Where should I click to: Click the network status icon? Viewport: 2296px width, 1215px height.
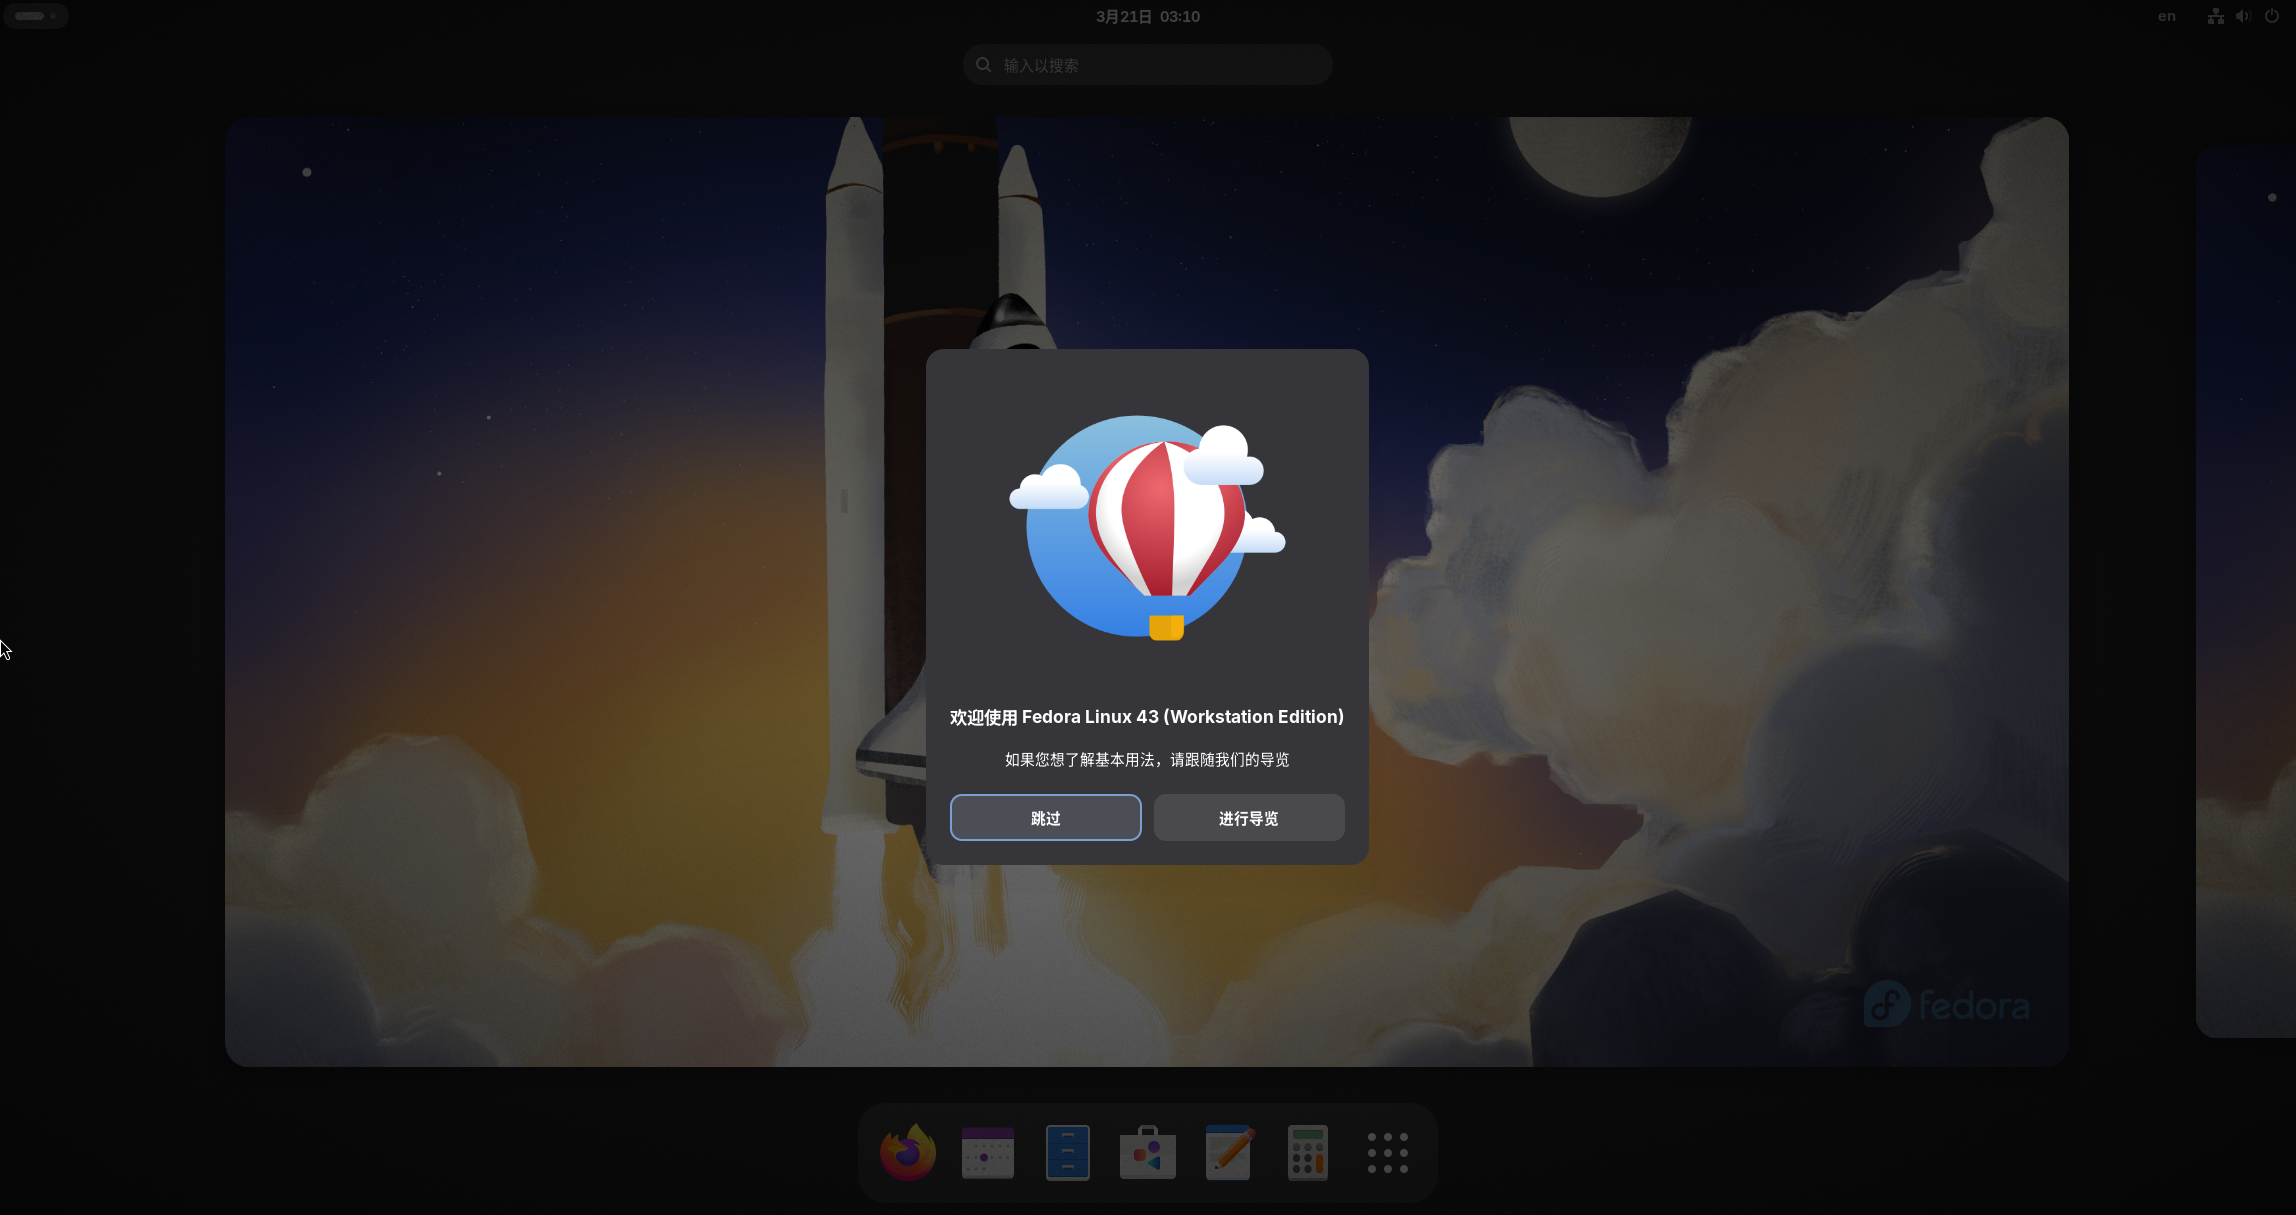tap(2215, 16)
